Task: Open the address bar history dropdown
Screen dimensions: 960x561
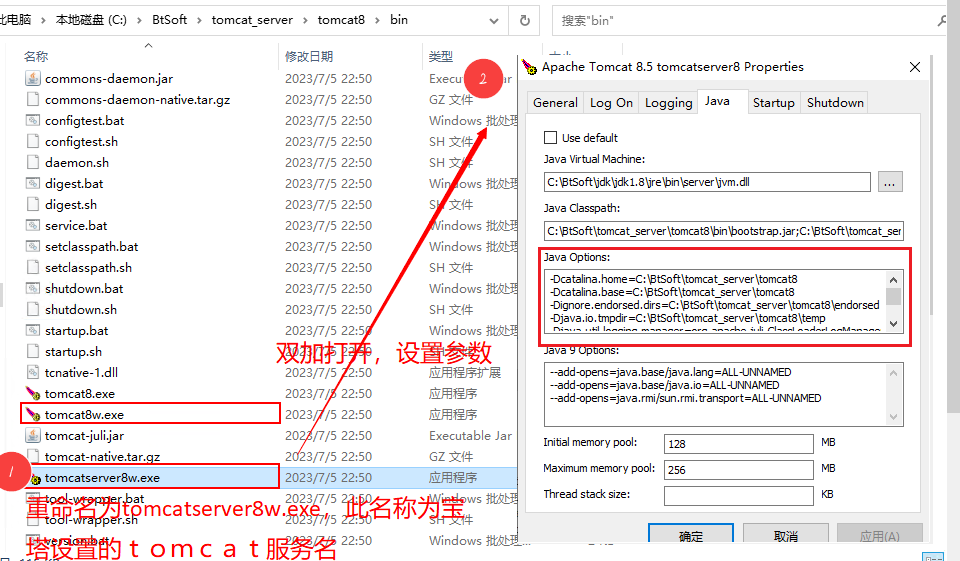Action: point(493,21)
